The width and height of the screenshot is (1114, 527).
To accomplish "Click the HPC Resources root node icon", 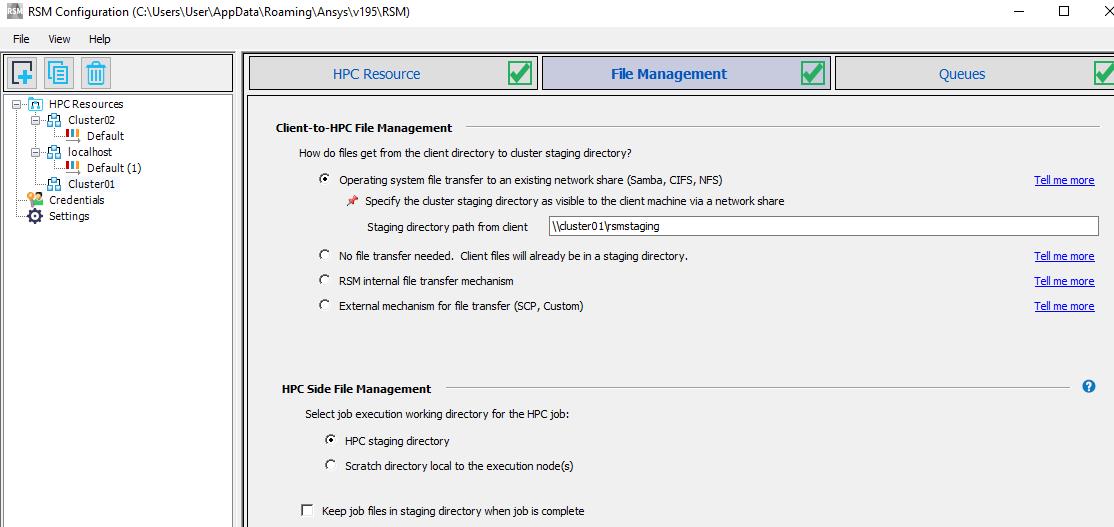I will tap(36, 104).
